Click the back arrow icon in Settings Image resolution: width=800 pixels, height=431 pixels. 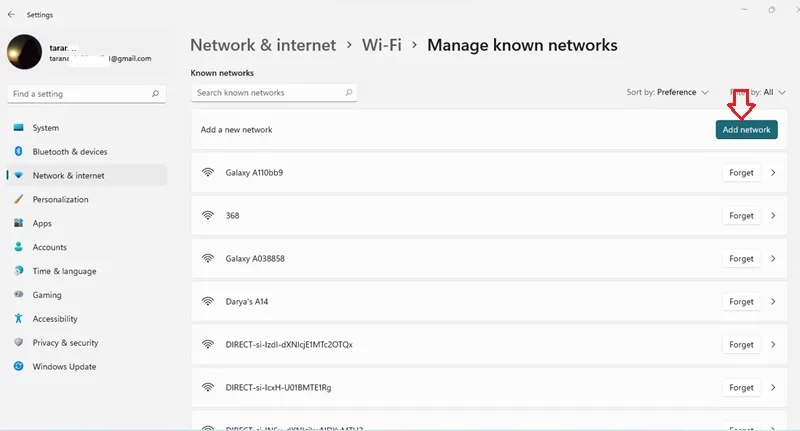tap(11, 15)
